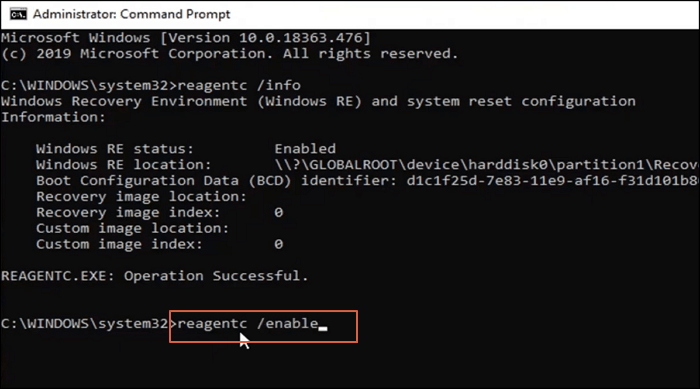Click the BCD identifier GUID value
The height and width of the screenshot is (389, 700).
pyautogui.click(x=553, y=181)
